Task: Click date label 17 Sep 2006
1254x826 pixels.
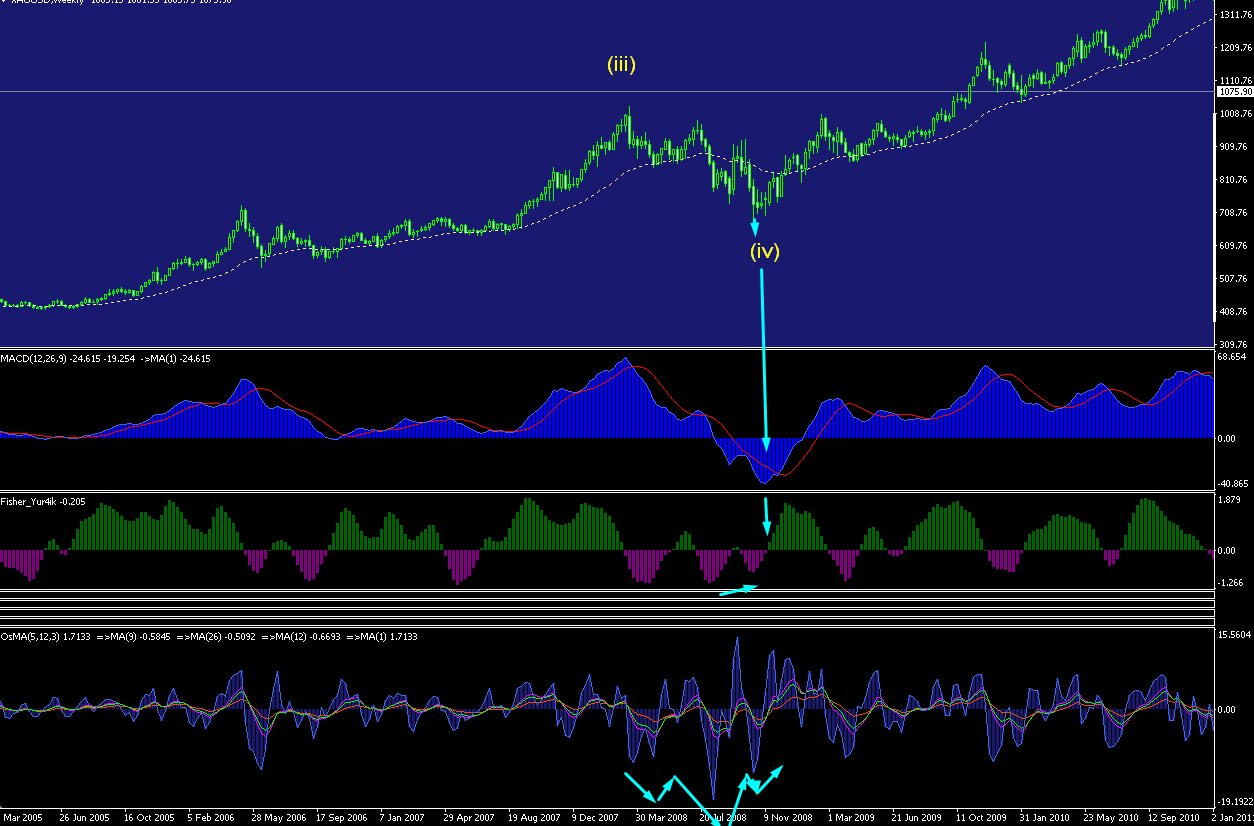Action: (342, 818)
